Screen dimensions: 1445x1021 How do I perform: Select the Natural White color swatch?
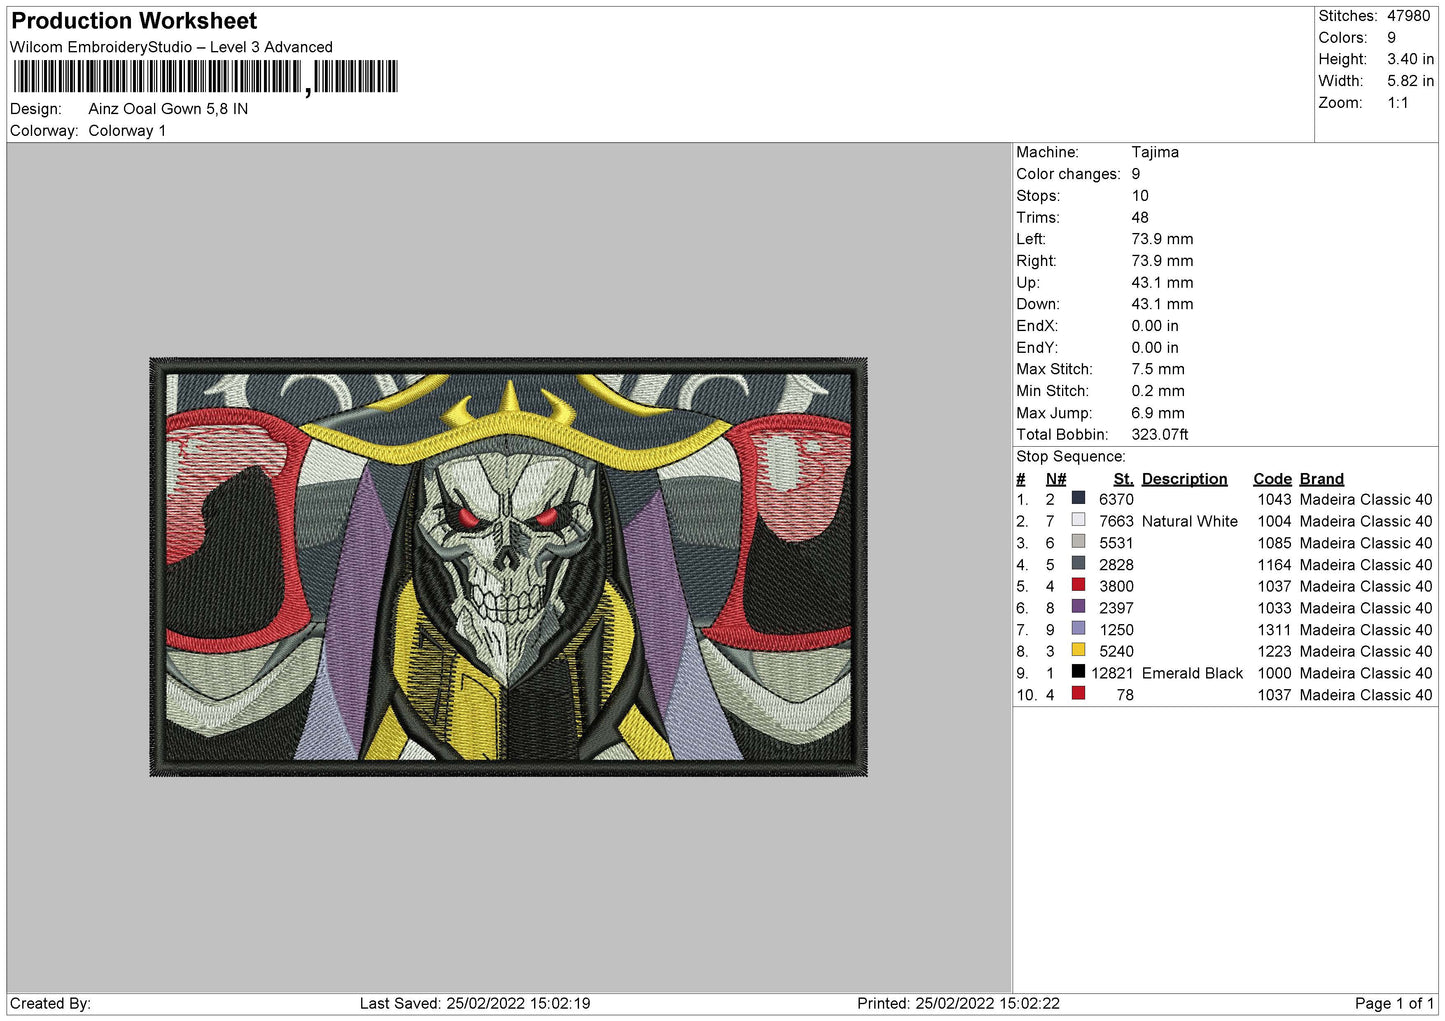(1078, 520)
